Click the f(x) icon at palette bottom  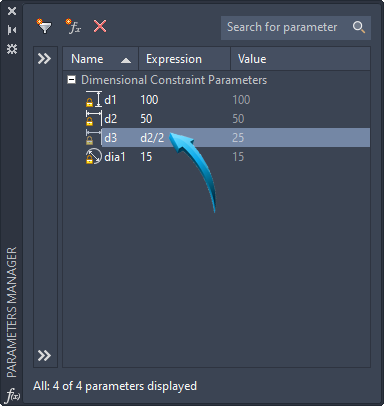point(13,396)
